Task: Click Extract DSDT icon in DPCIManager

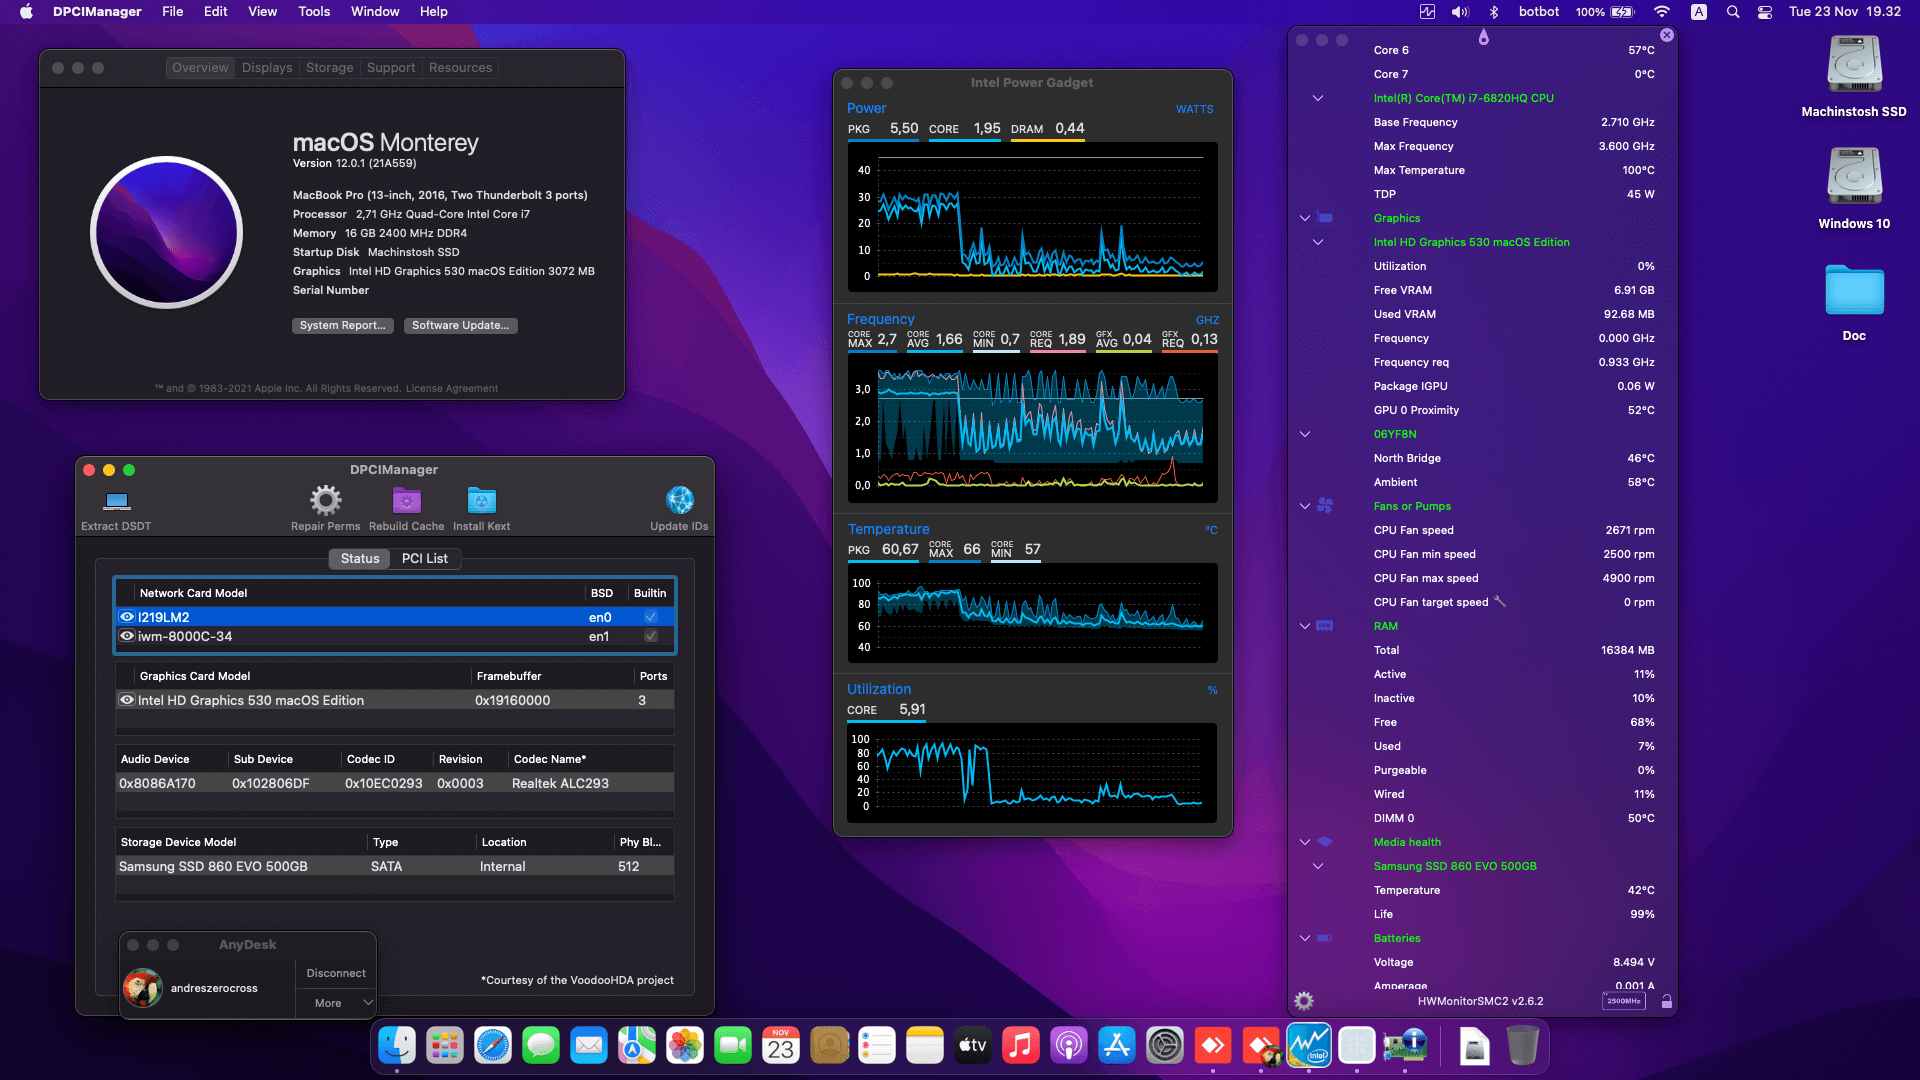Action: 117,500
